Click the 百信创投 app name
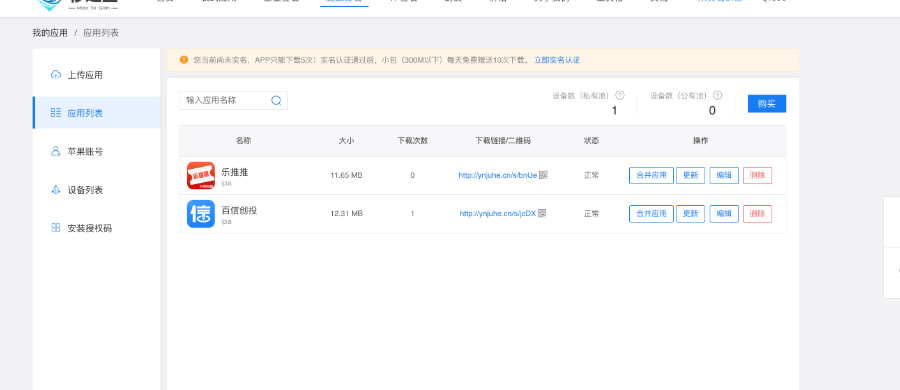The image size is (900, 390). pyautogui.click(x=239, y=210)
